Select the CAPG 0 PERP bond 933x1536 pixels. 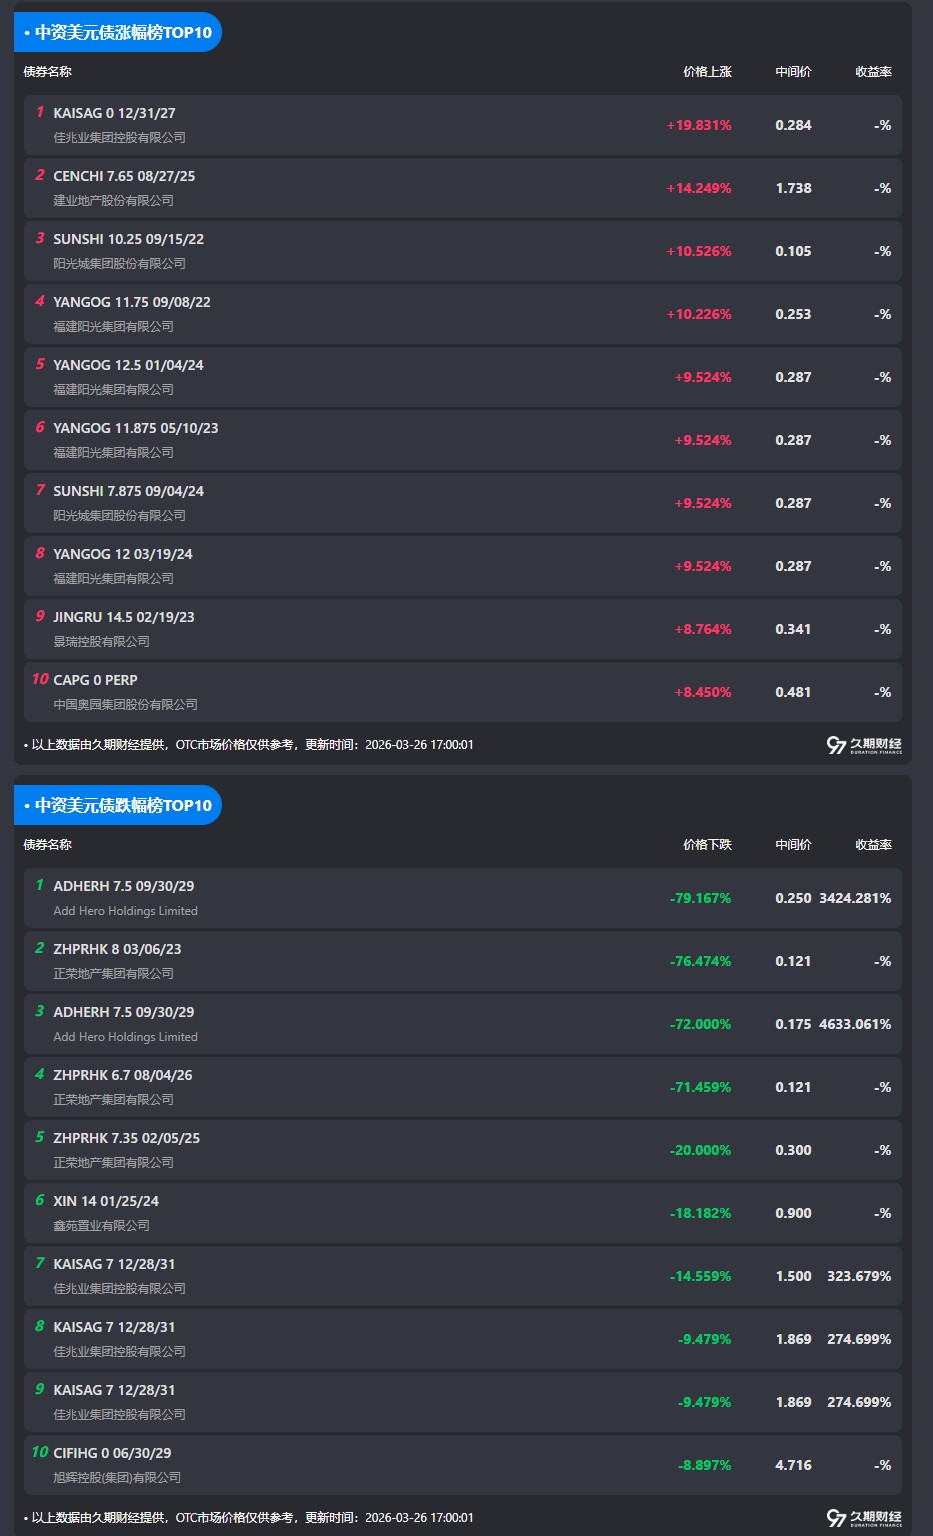pos(95,680)
